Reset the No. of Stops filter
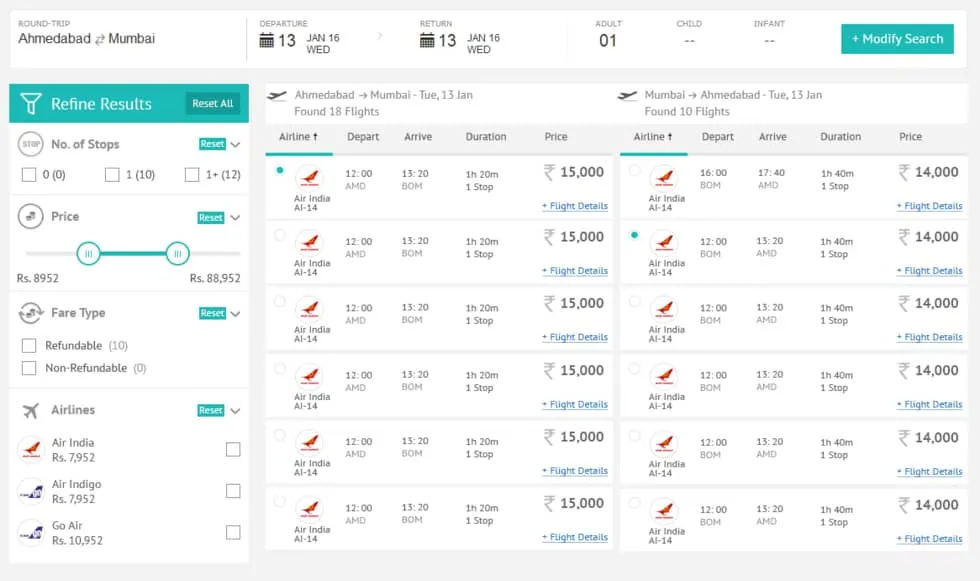This screenshot has width=980, height=581. point(212,144)
